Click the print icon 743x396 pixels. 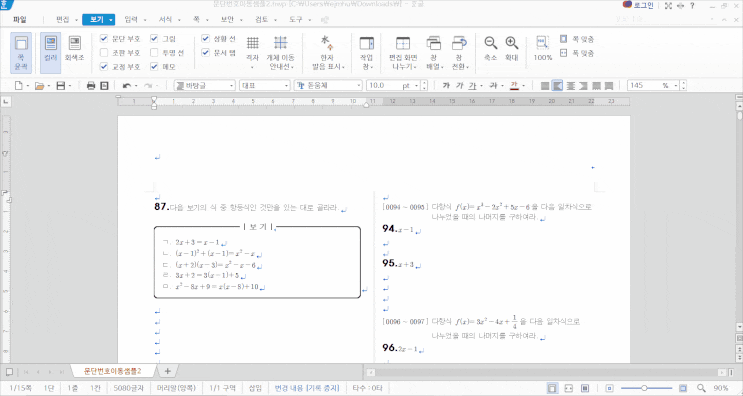point(91,86)
